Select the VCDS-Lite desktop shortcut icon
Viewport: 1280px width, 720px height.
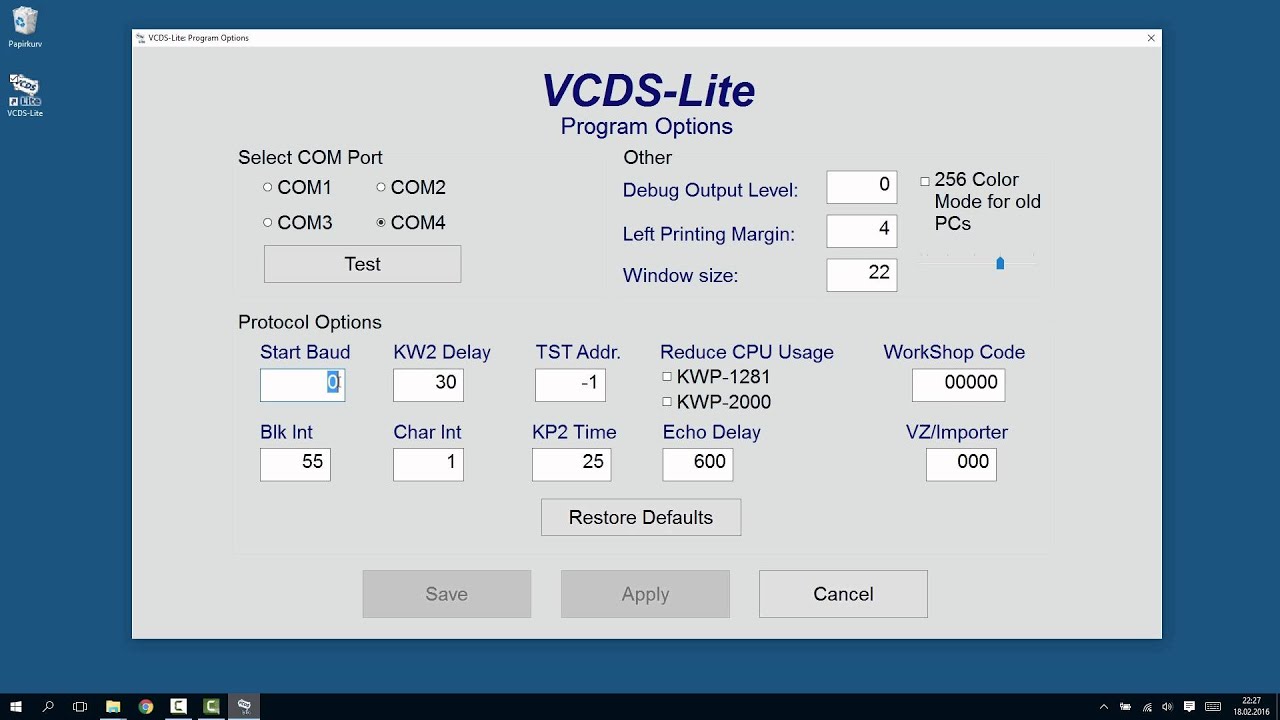[x=25, y=95]
